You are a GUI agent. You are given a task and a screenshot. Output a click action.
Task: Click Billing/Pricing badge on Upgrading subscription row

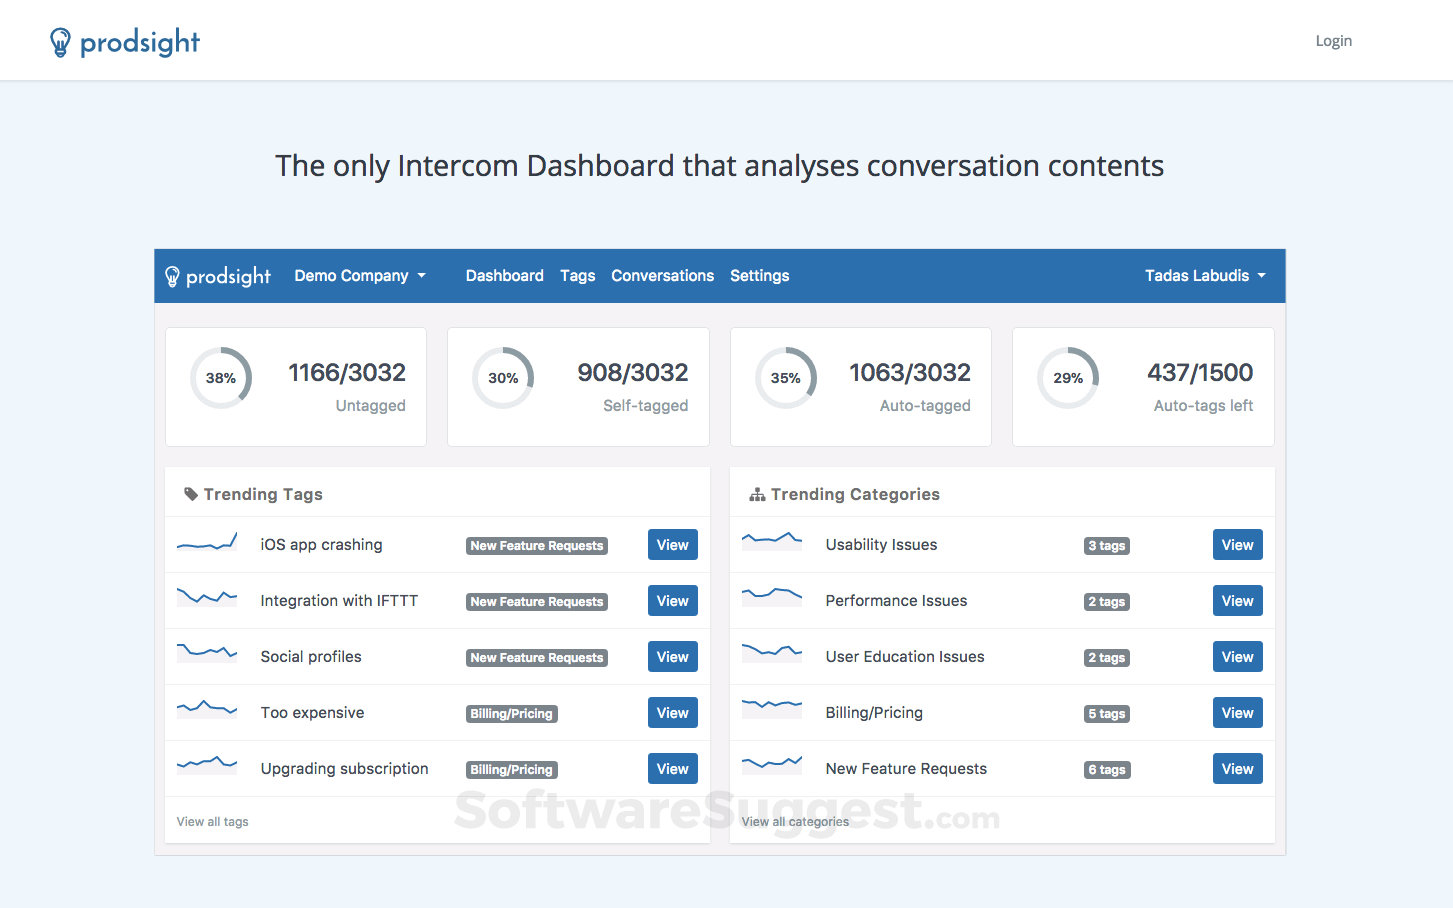512,770
